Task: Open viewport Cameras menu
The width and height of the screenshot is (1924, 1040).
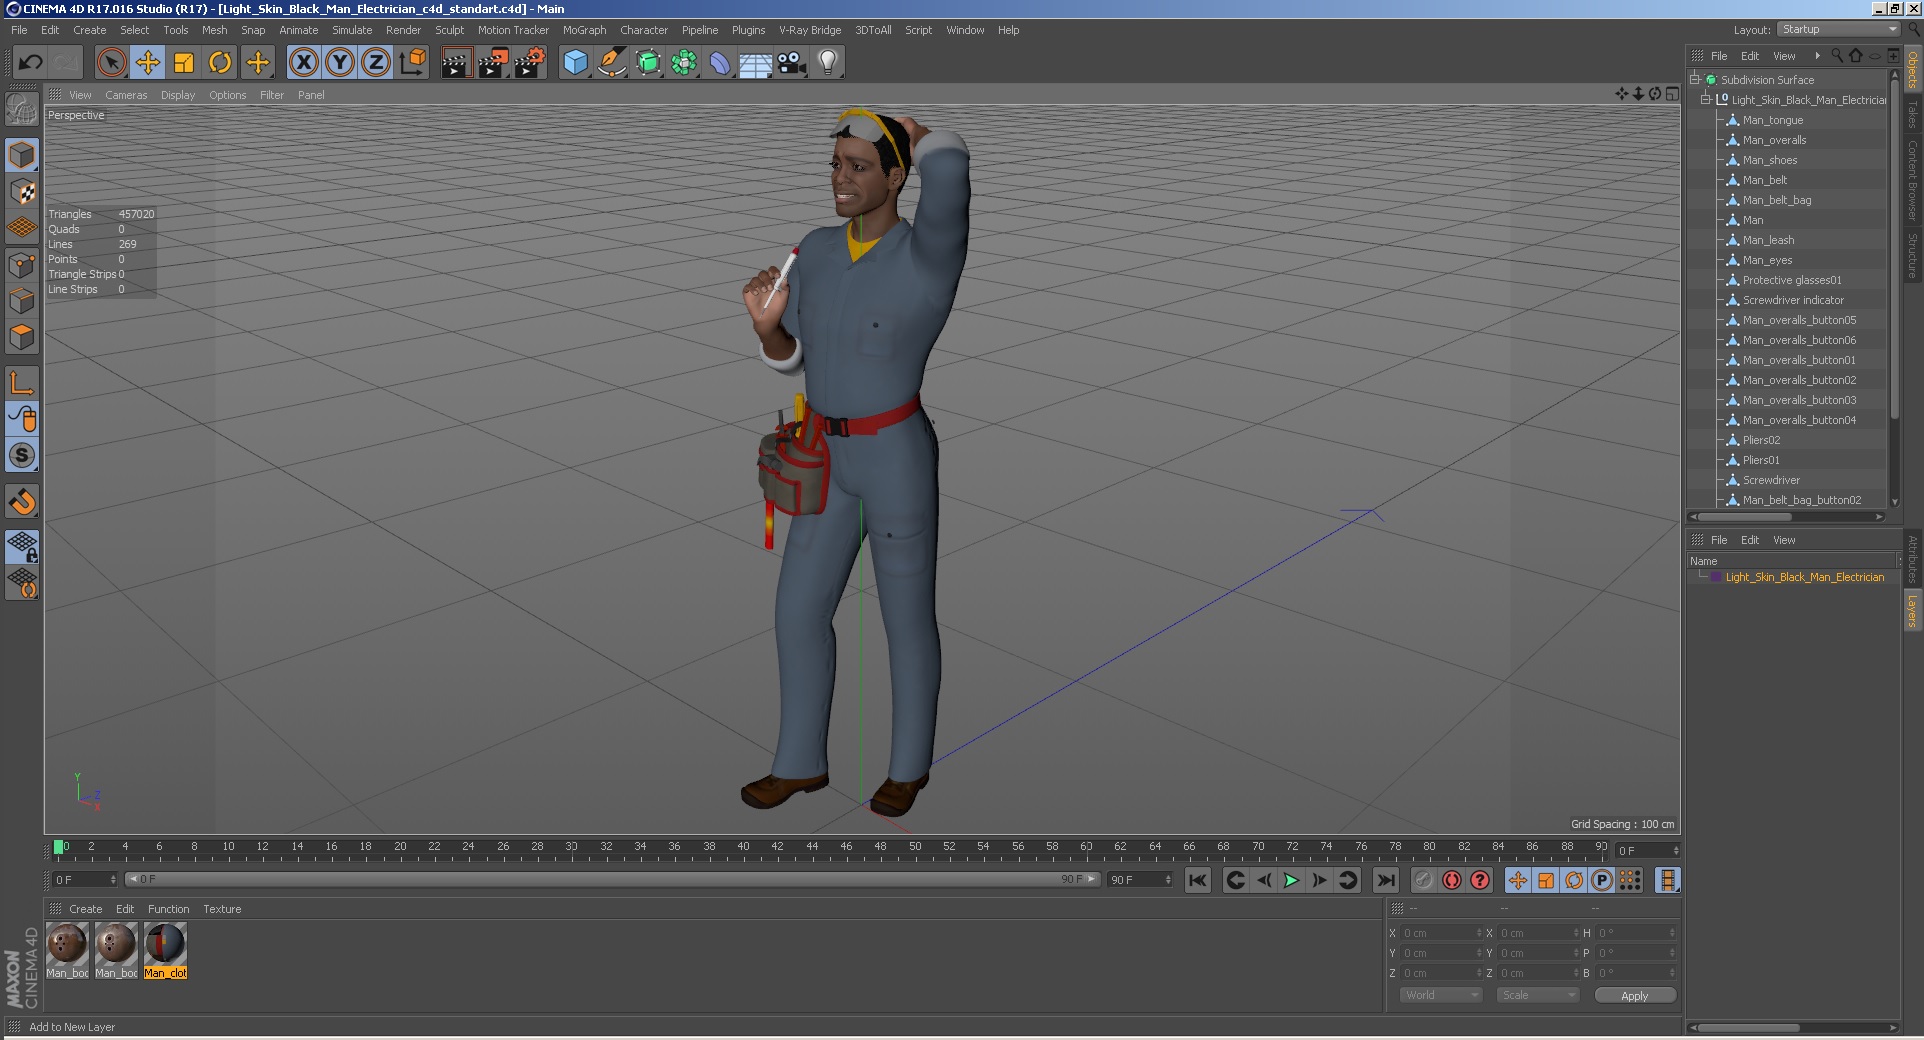Action: (x=126, y=95)
